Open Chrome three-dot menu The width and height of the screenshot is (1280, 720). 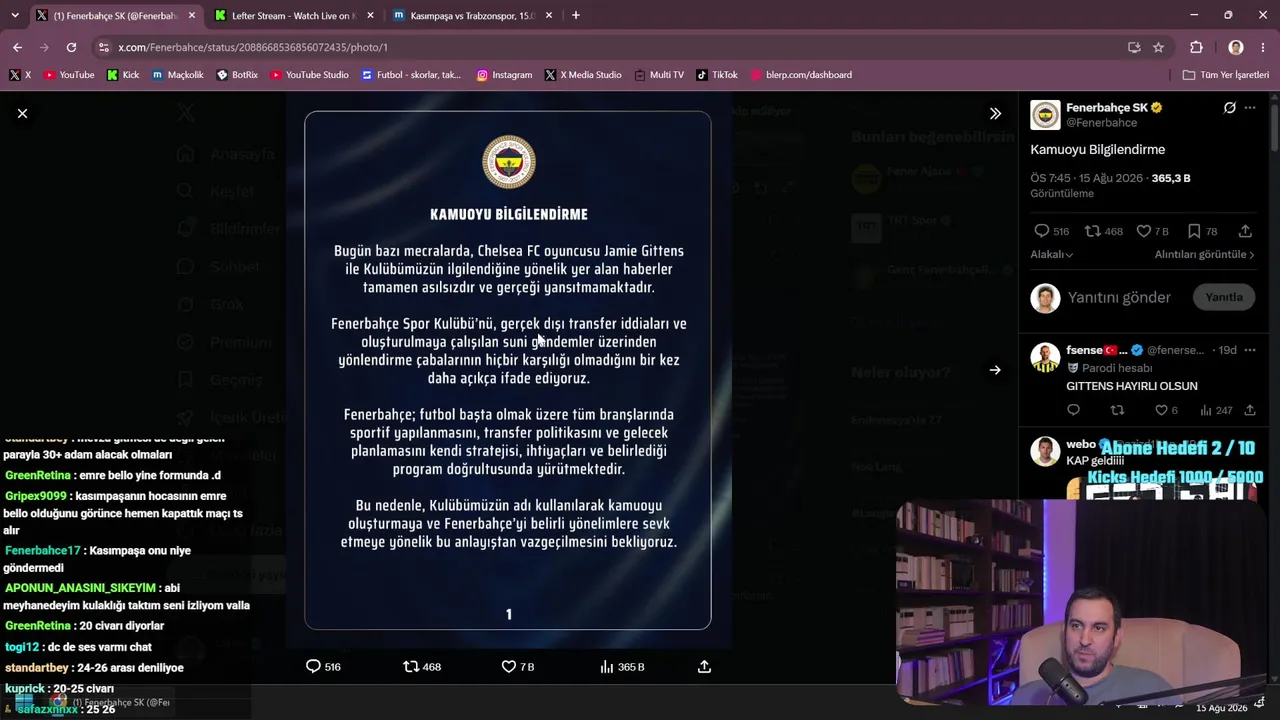point(1262,47)
